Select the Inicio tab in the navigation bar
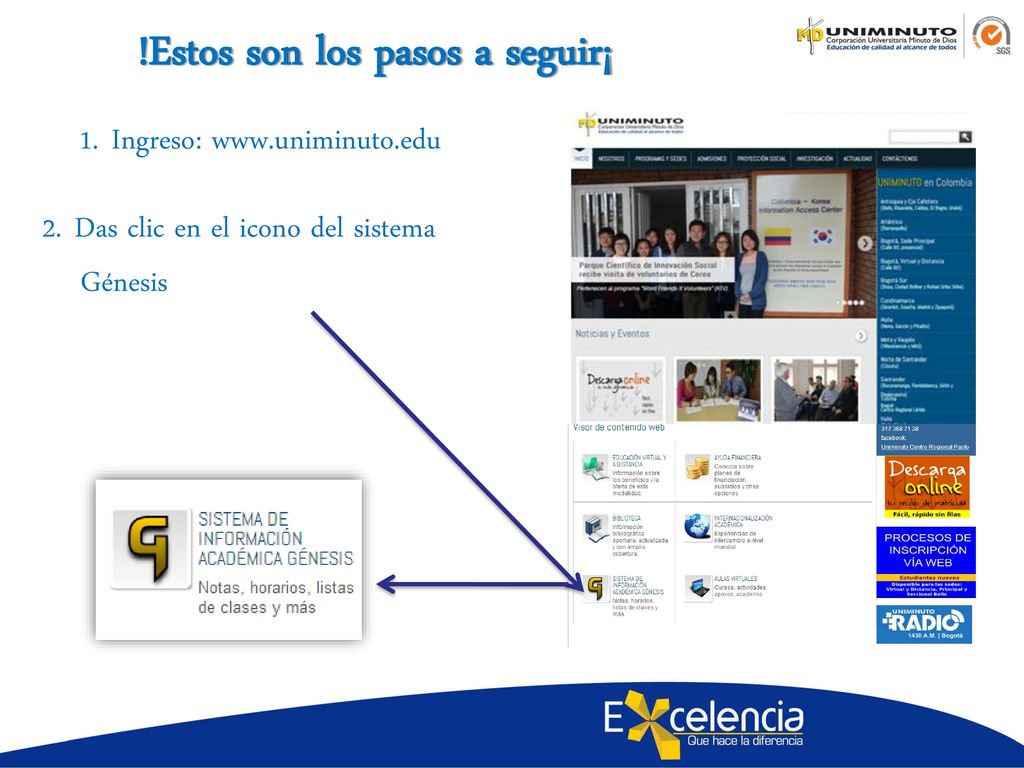Image resolution: width=1024 pixels, height=768 pixels. point(581,159)
